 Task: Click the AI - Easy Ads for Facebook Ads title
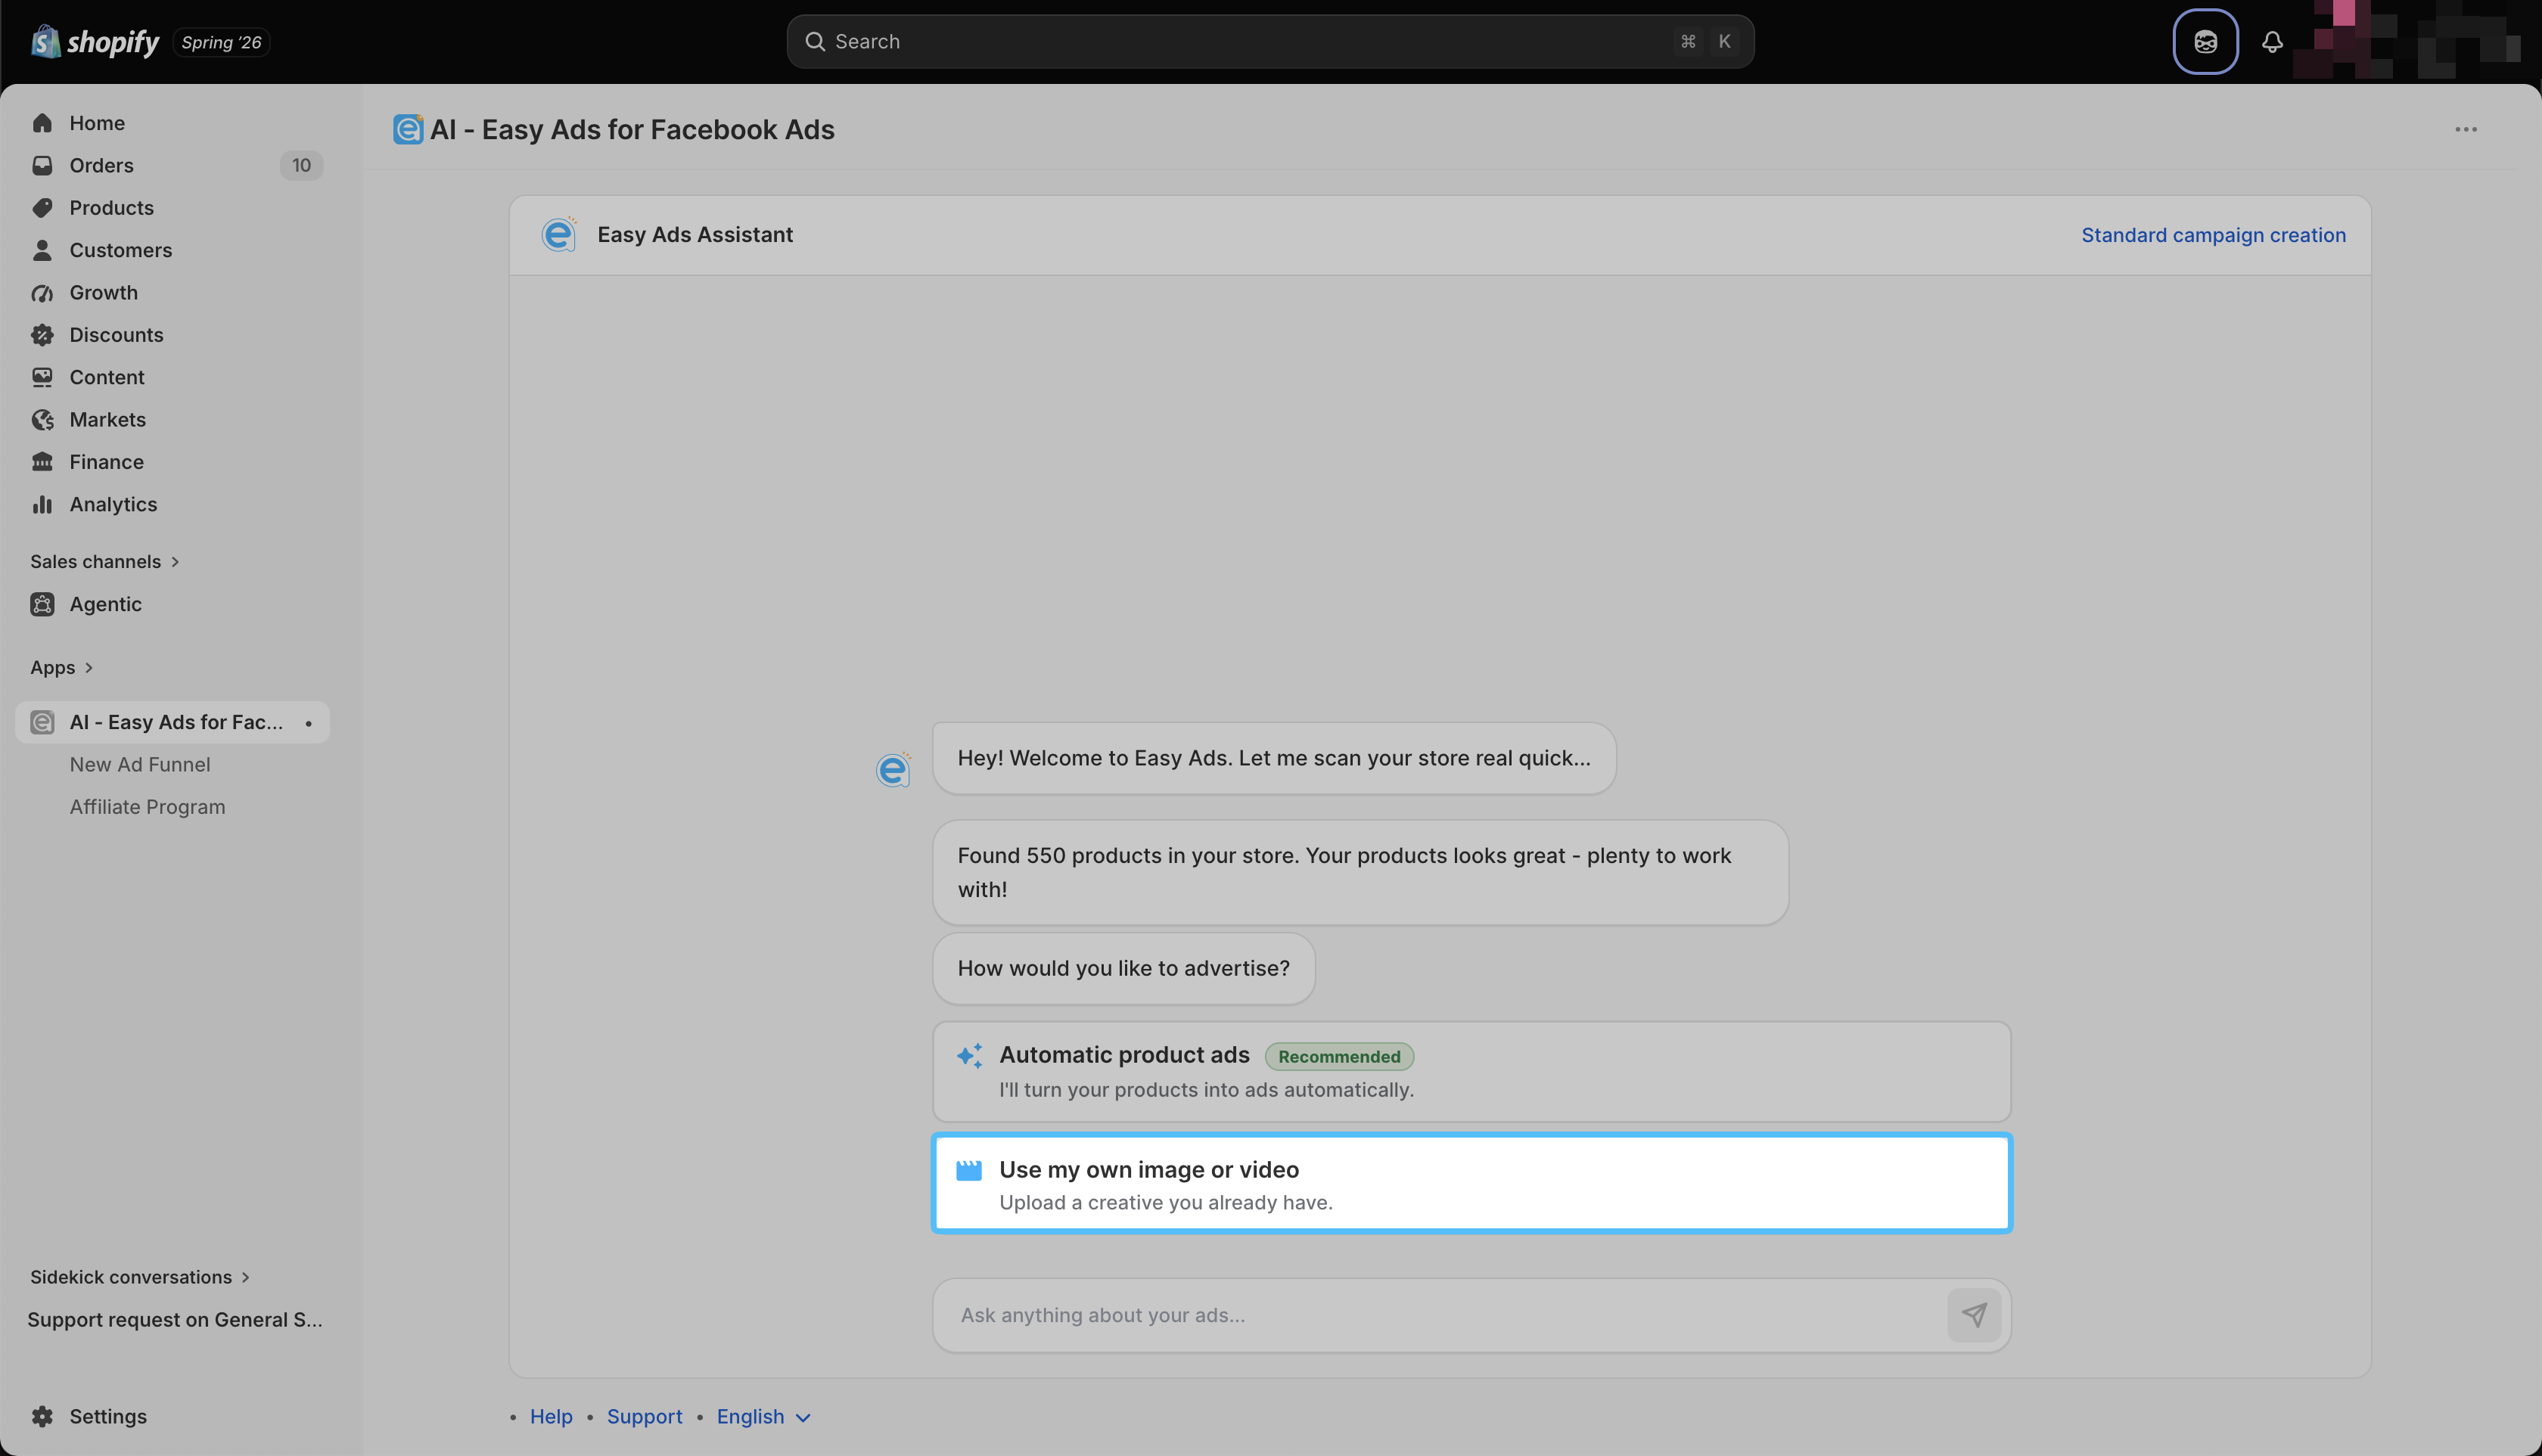632,129
